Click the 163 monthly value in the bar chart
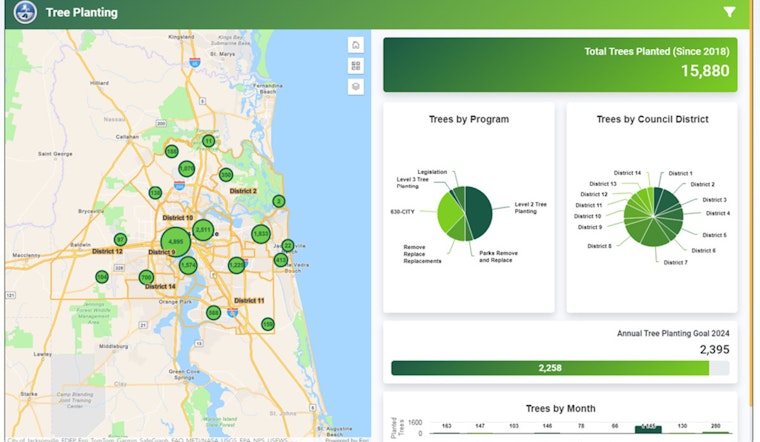The height and width of the screenshot is (442, 760). 446,426
